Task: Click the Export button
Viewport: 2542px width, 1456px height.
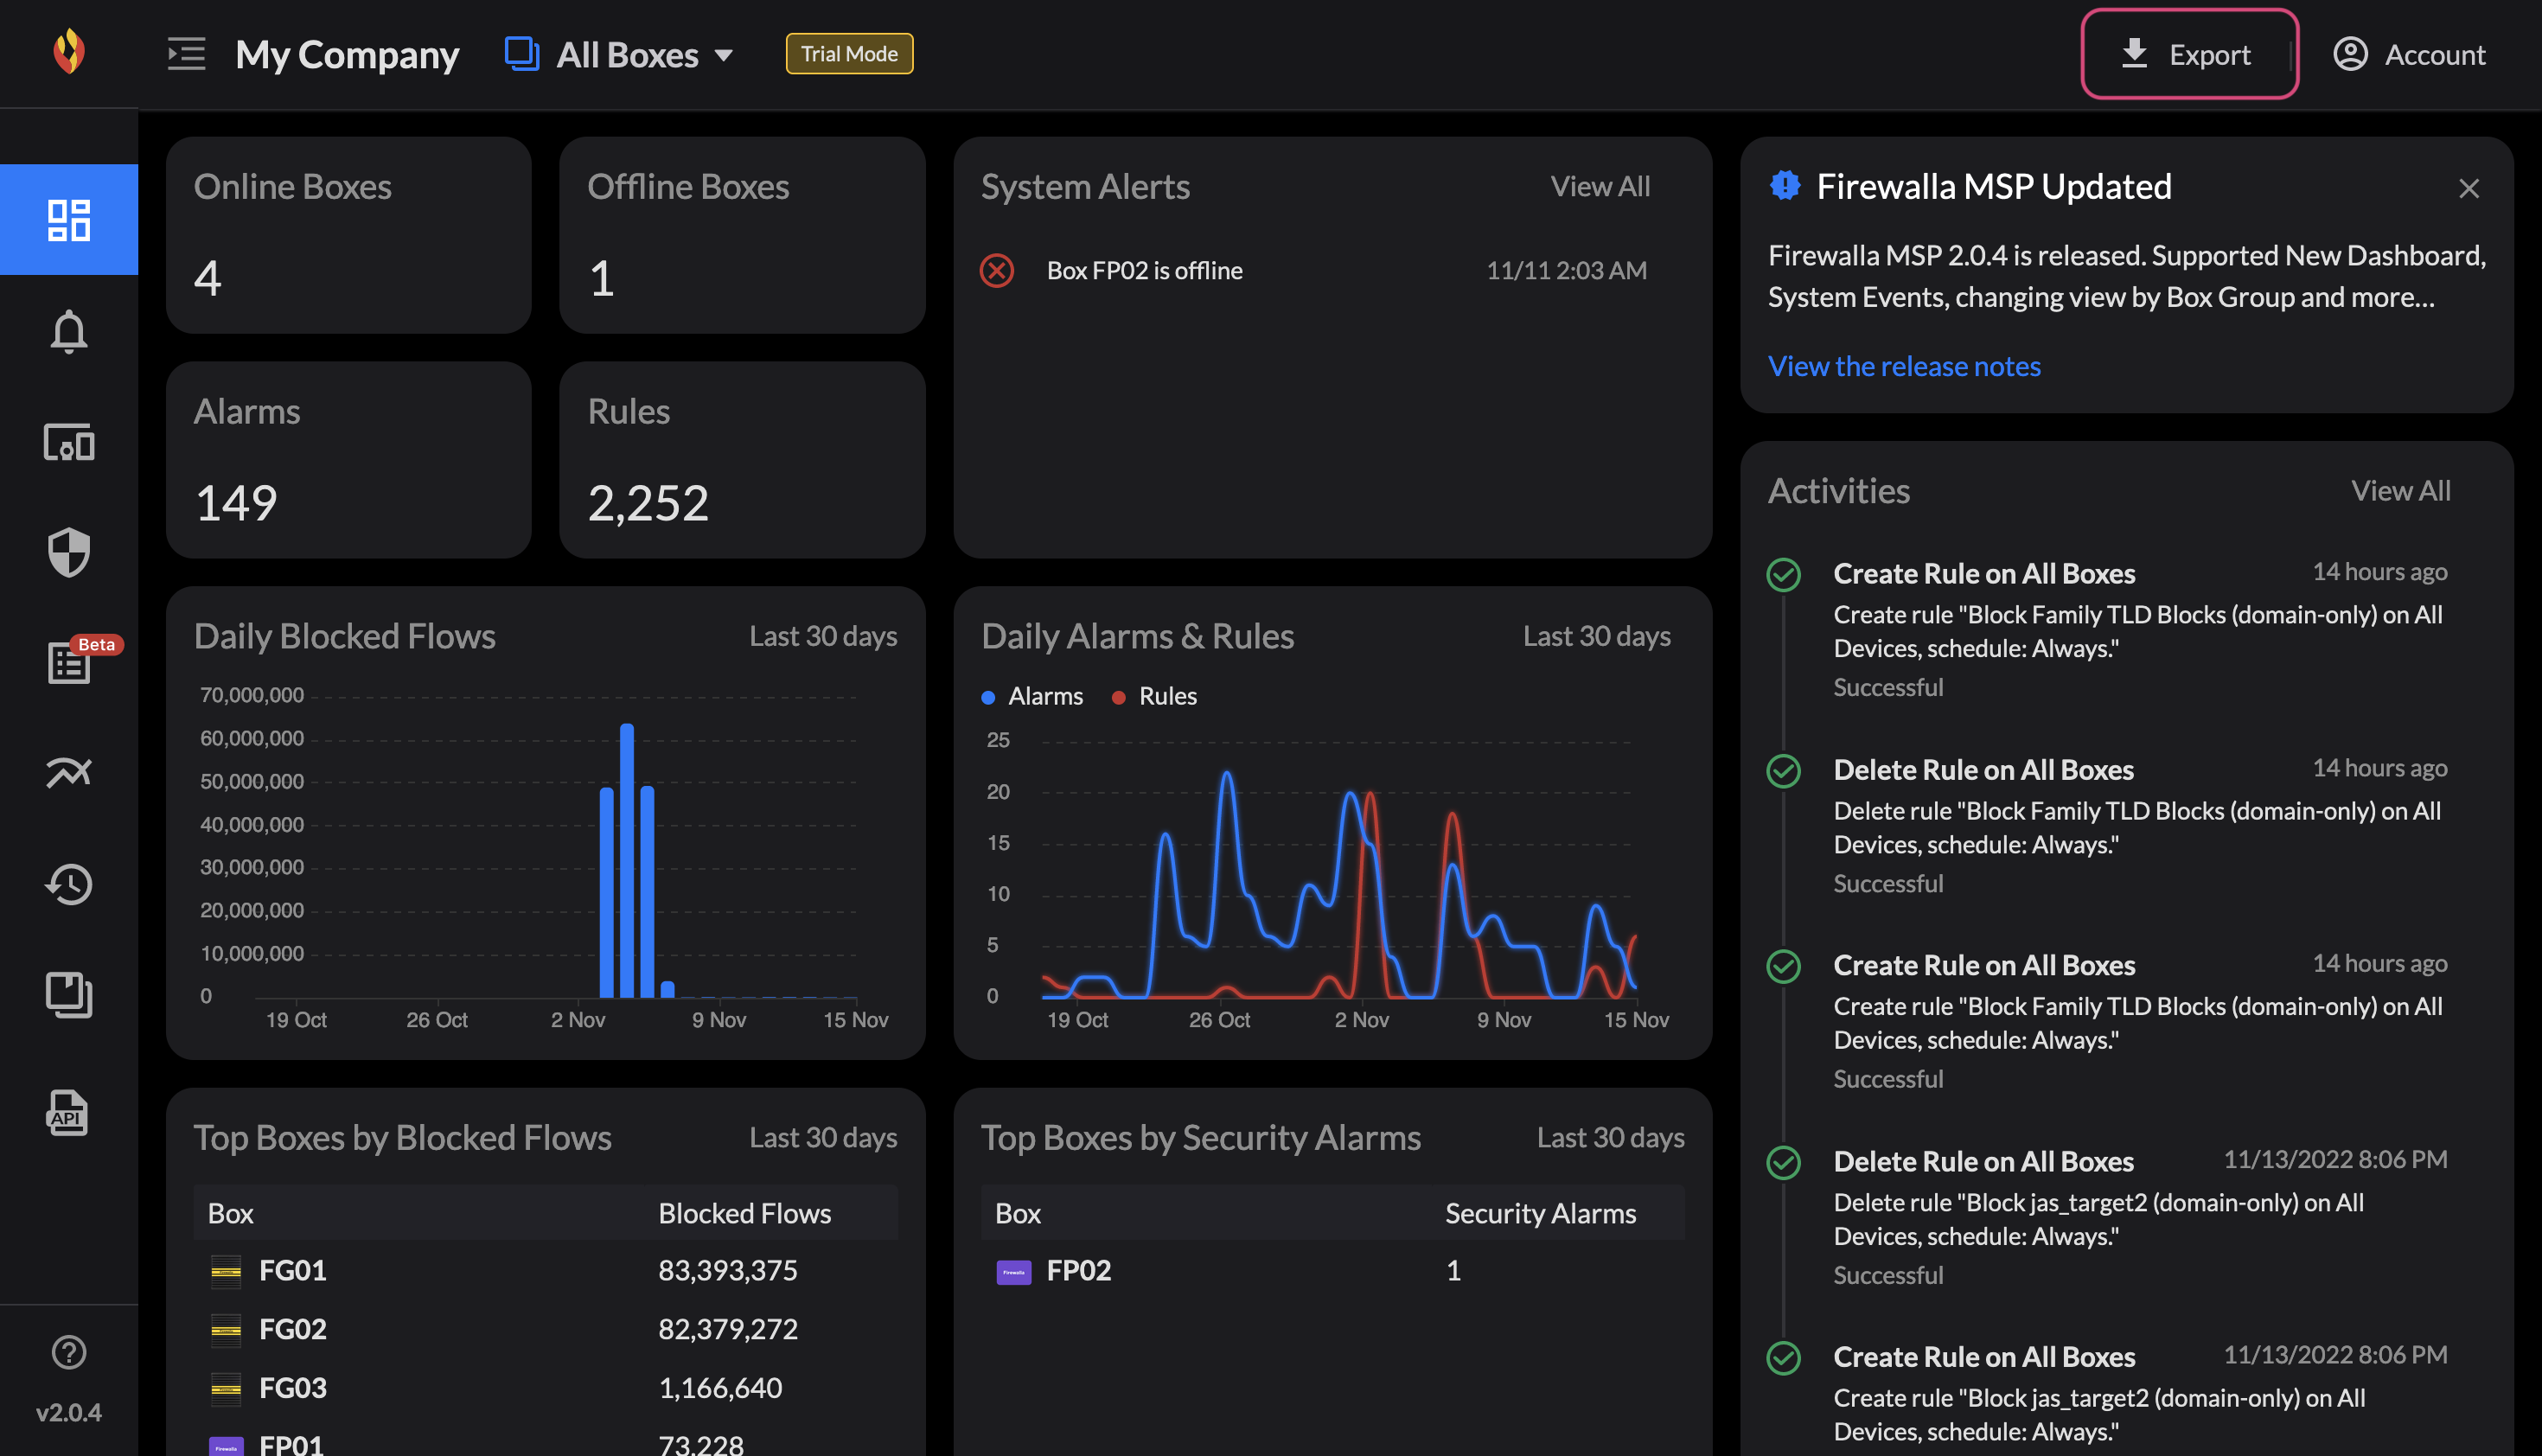Action: tap(2188, 54)
